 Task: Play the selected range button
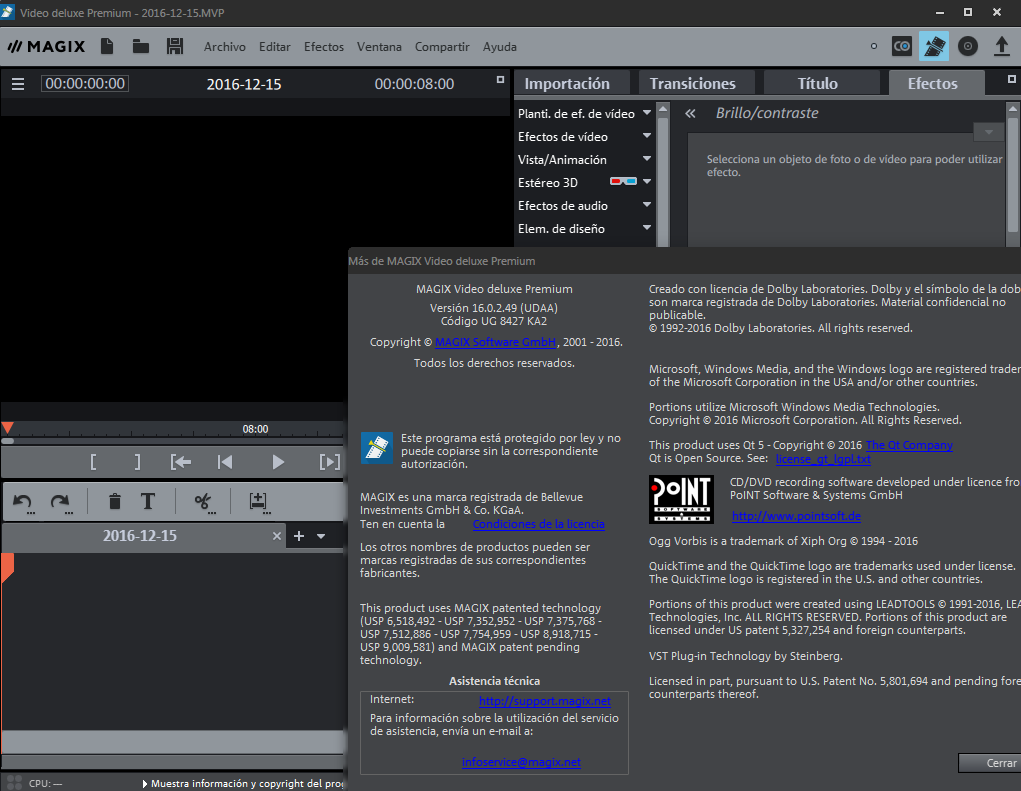[x=329, y=462]
